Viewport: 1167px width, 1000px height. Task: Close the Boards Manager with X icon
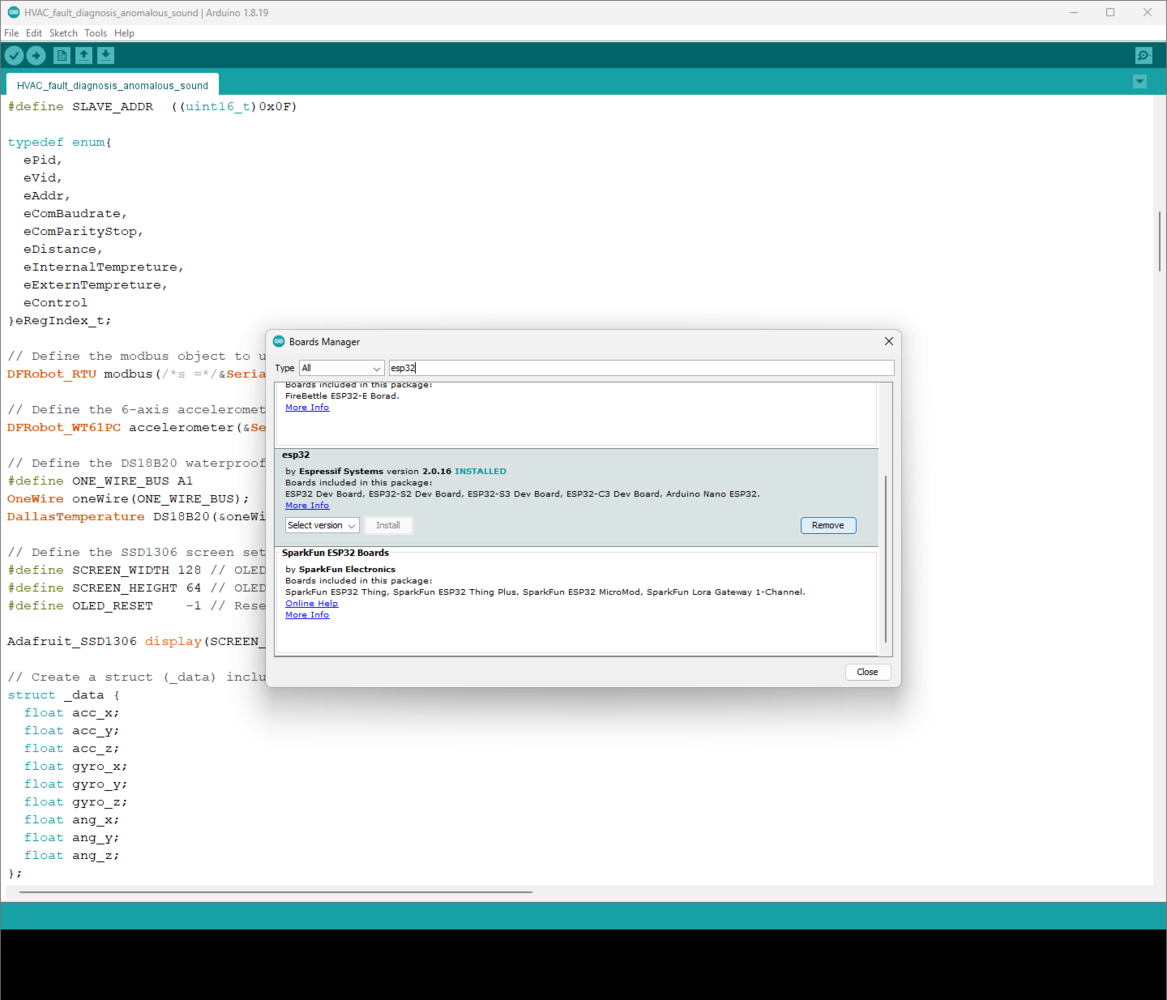(888, 341)
